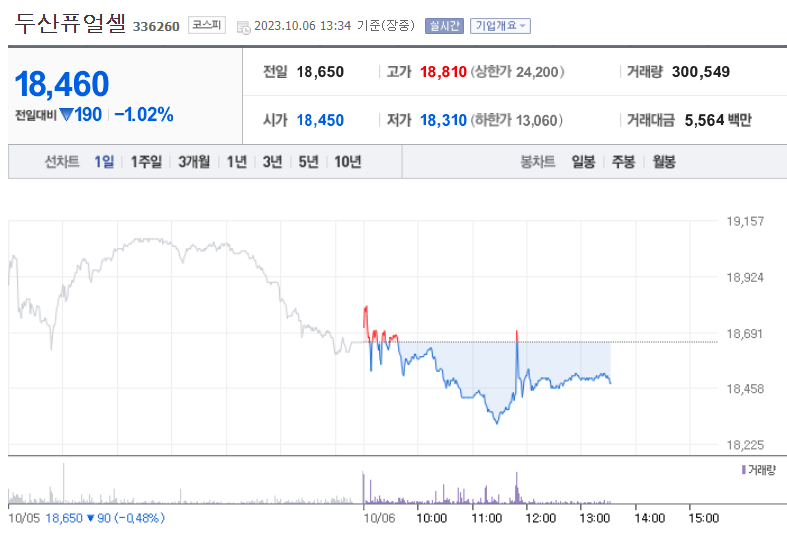Click the 두산퓨얼셀 stock name heading

[x=70, y=24]
